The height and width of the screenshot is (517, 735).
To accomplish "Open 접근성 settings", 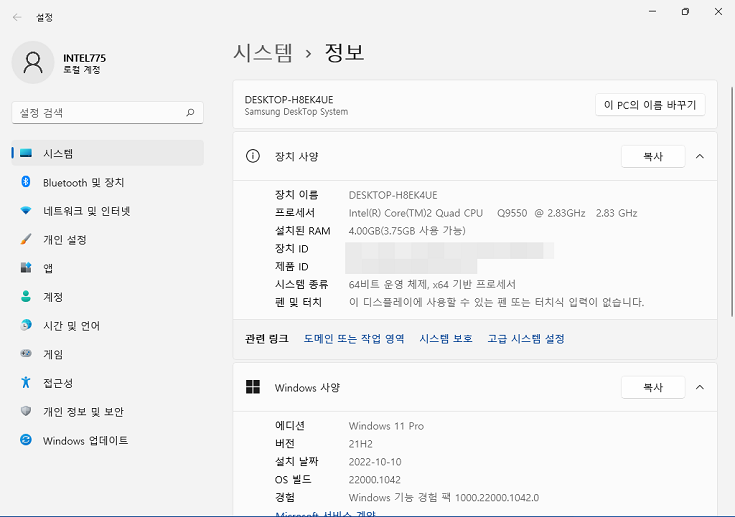I will (108, 383).
